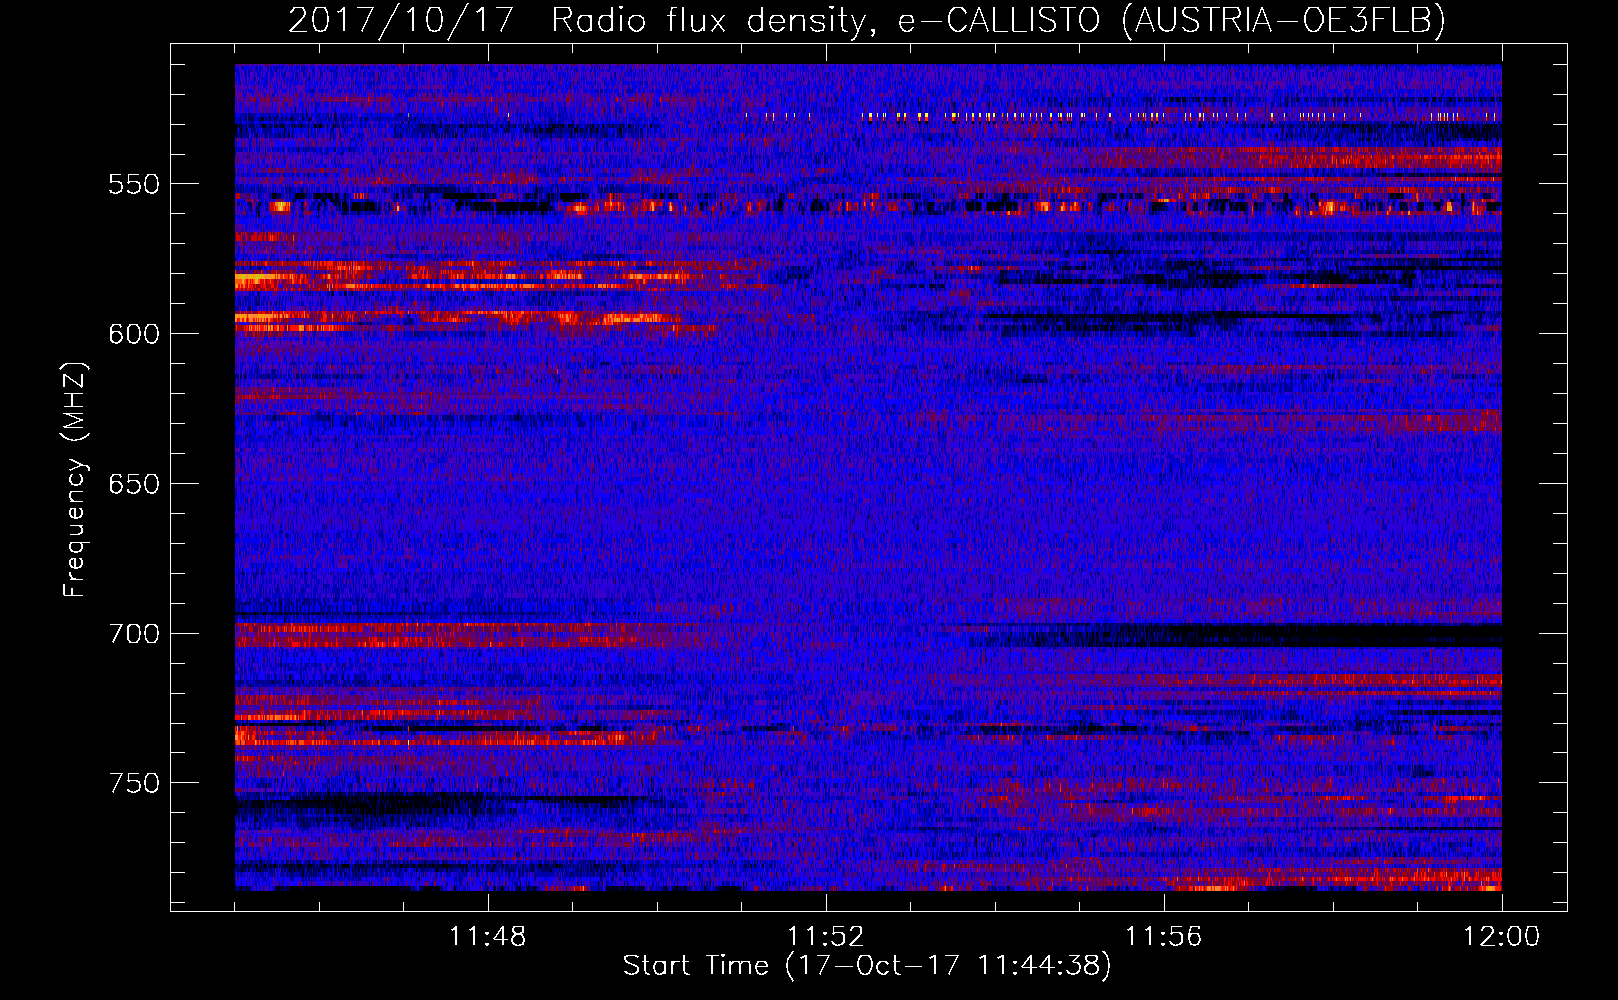Click the date "2017/10/17" in the title

click(x=400, y=20)
